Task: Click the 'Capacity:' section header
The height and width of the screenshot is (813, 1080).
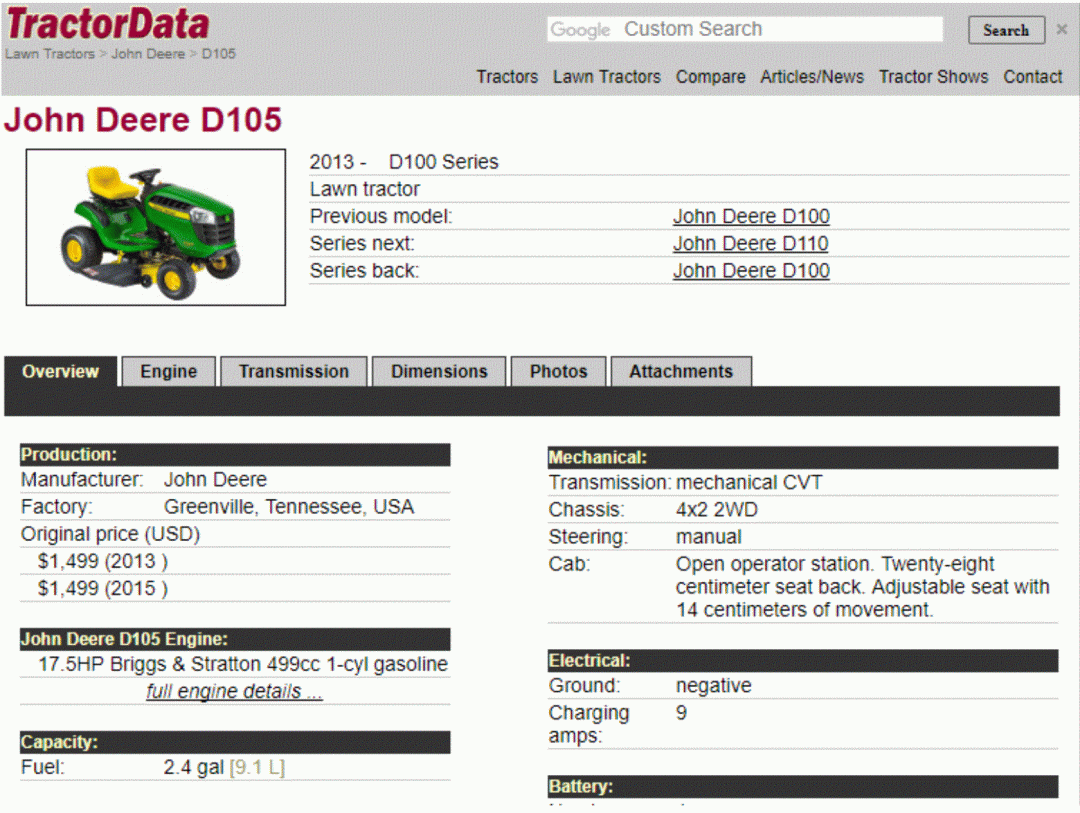Action: 235,742
